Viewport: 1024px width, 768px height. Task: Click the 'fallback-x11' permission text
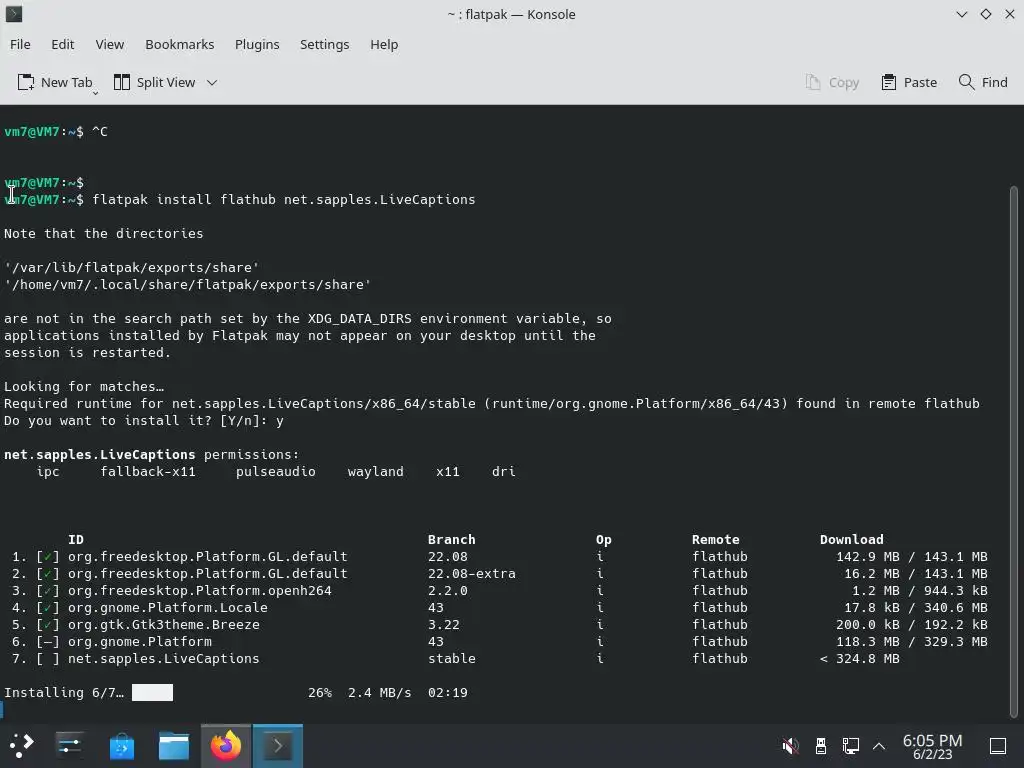148,472
